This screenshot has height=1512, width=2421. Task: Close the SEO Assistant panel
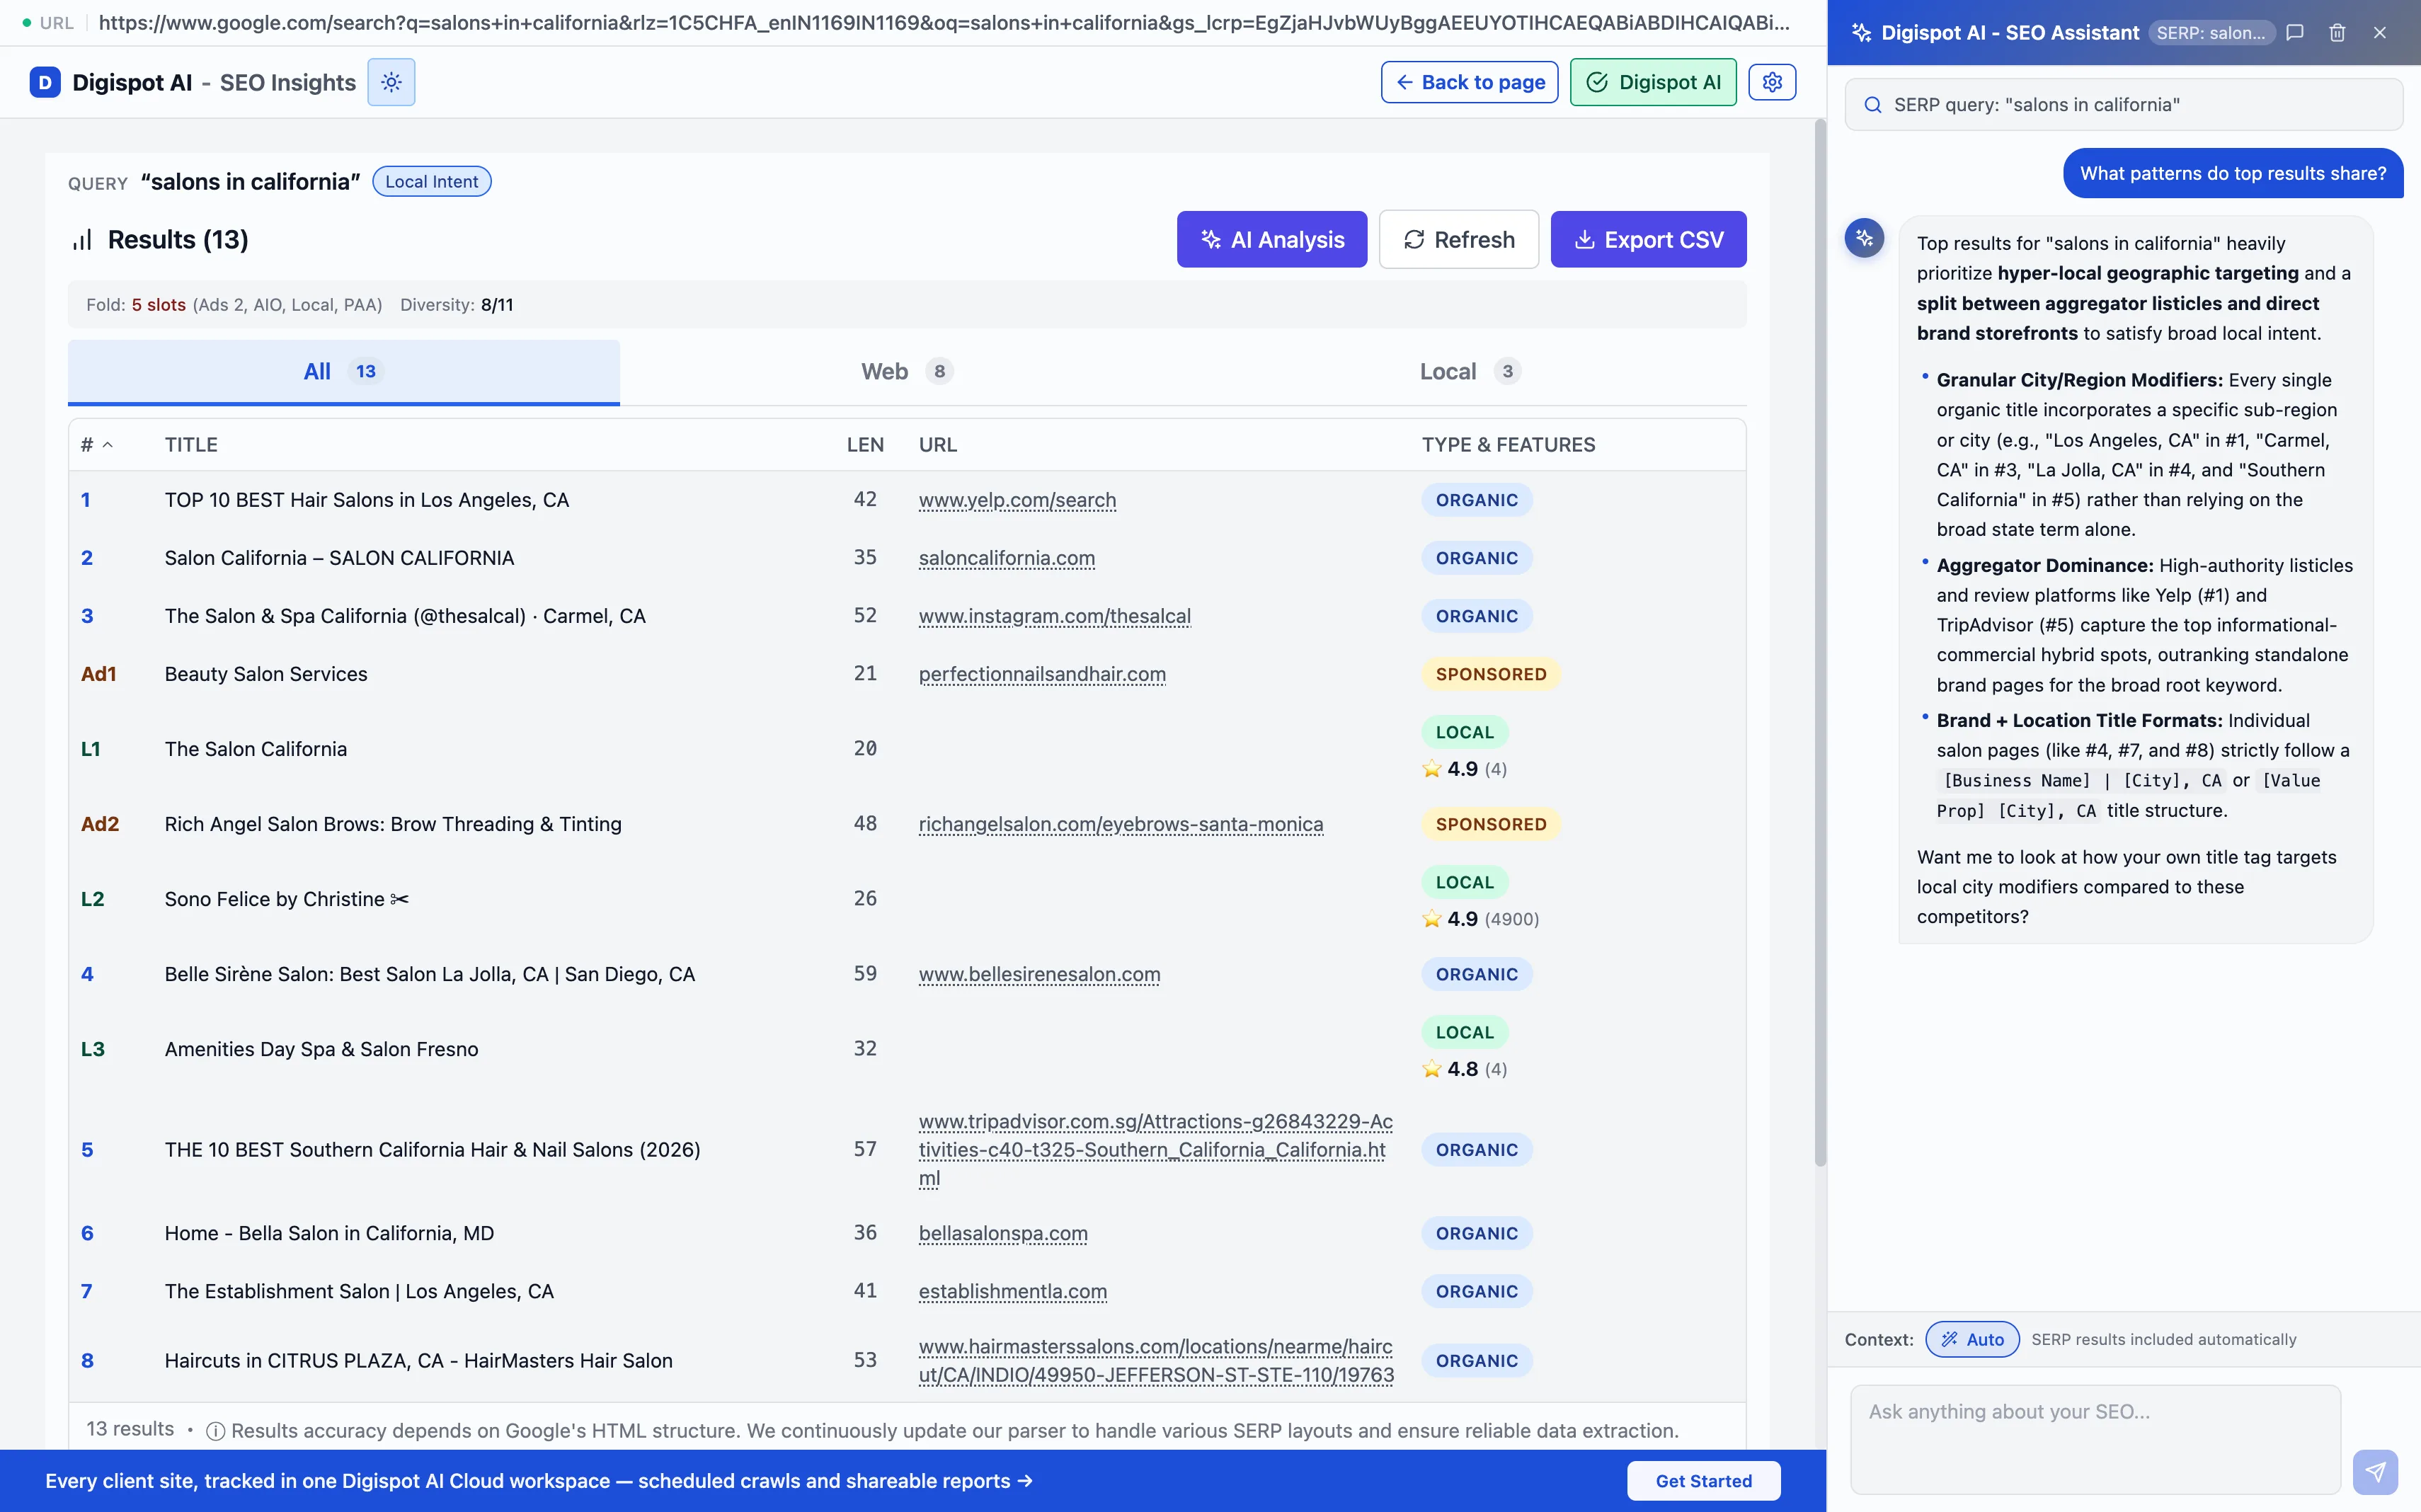[x=2380, y=32]
